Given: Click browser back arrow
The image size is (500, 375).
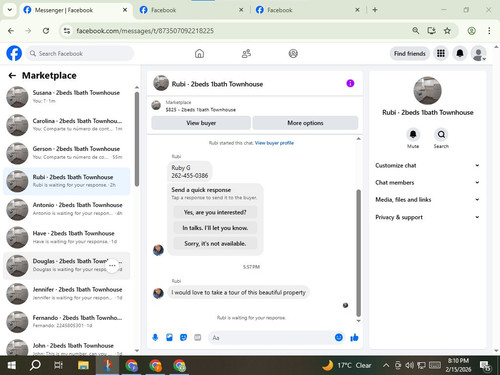Looking at the screenshot, I should (11, 31).
